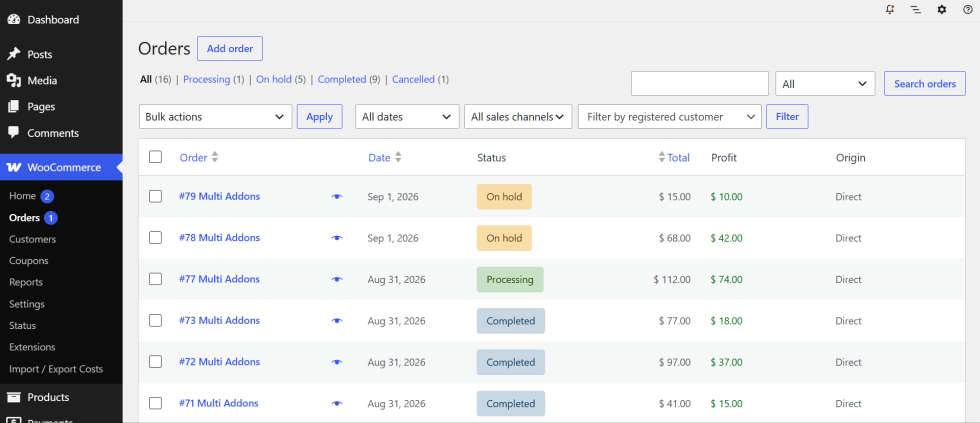
Task: Select checkbox for order #71
Action: pos(156,403)
